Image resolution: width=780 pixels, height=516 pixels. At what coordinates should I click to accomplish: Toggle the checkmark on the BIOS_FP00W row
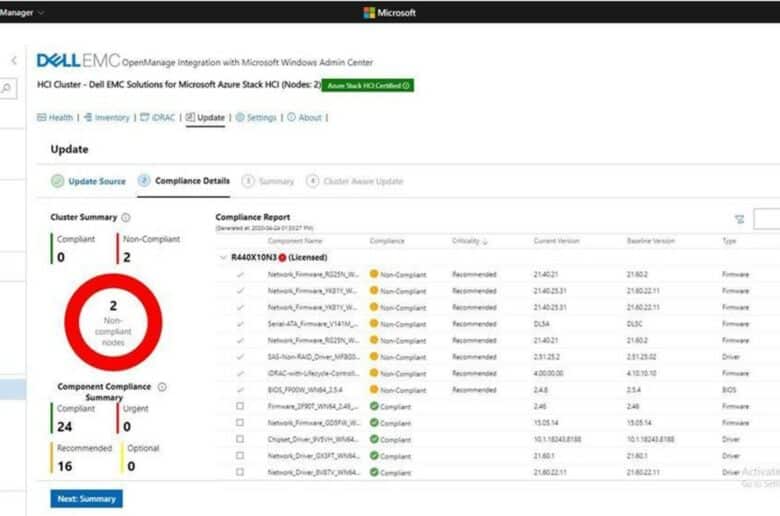tap(240, 390)
